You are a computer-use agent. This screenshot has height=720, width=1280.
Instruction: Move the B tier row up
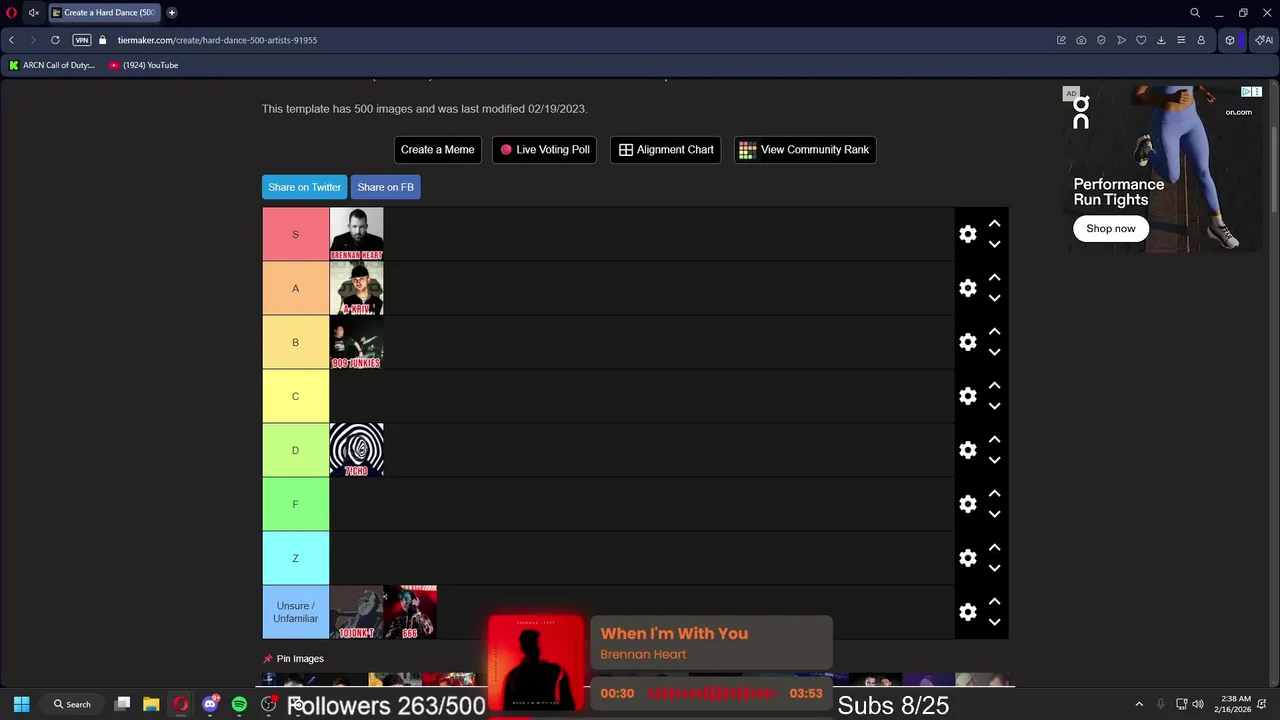pos(994,332)
